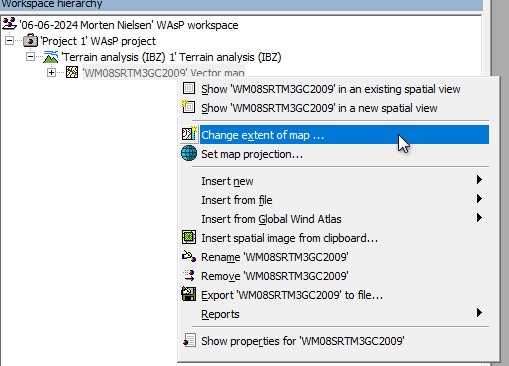Image resolution: width=509 pixels, height=366 pixels.
Task: Select the 'WM08SRTM3GC2009' Vector map row
Action: [x=163, y=73]
